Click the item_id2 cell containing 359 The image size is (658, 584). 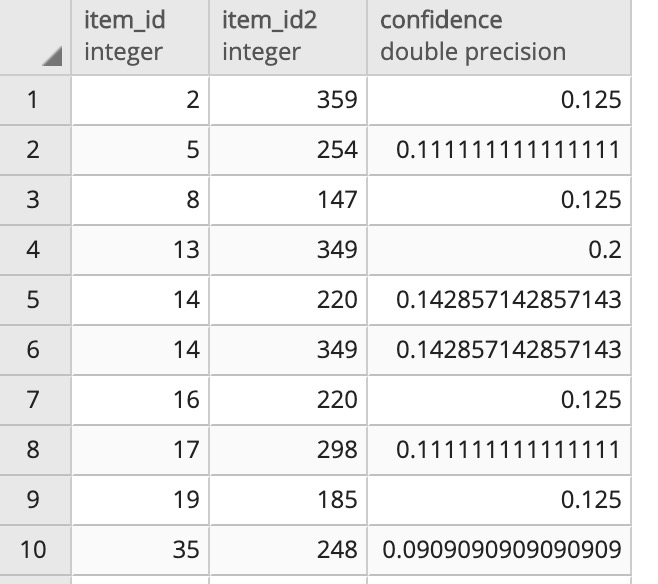coord(287,100)
